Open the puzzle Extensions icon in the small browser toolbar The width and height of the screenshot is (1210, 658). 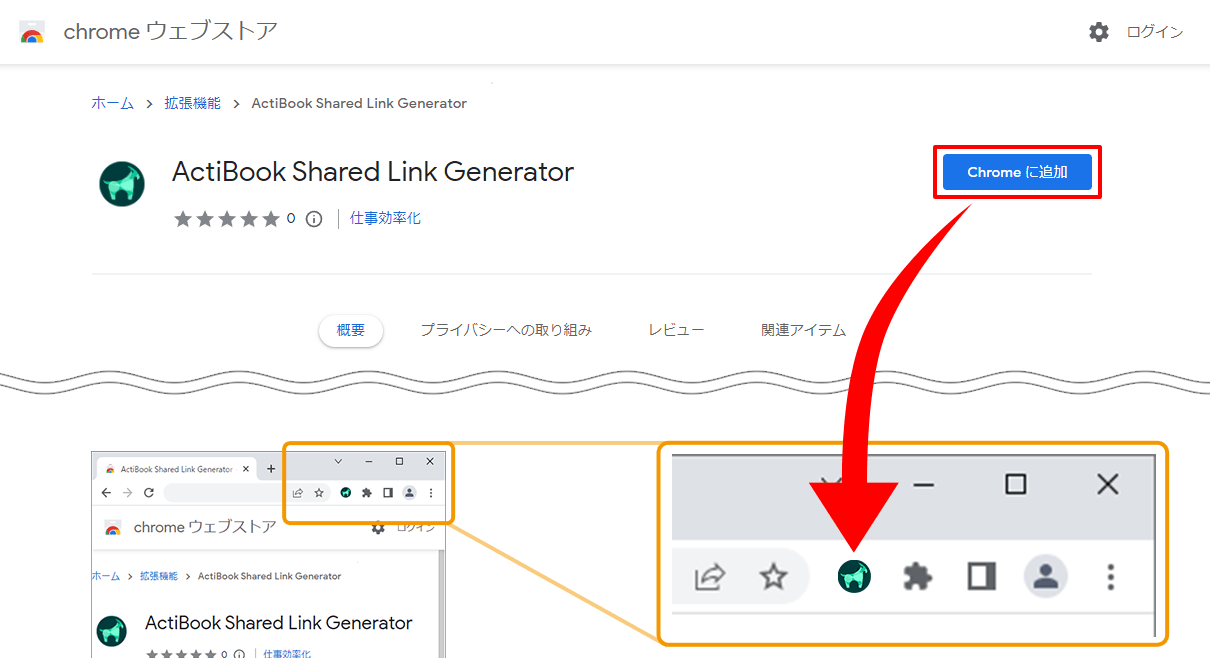point(367,493)
